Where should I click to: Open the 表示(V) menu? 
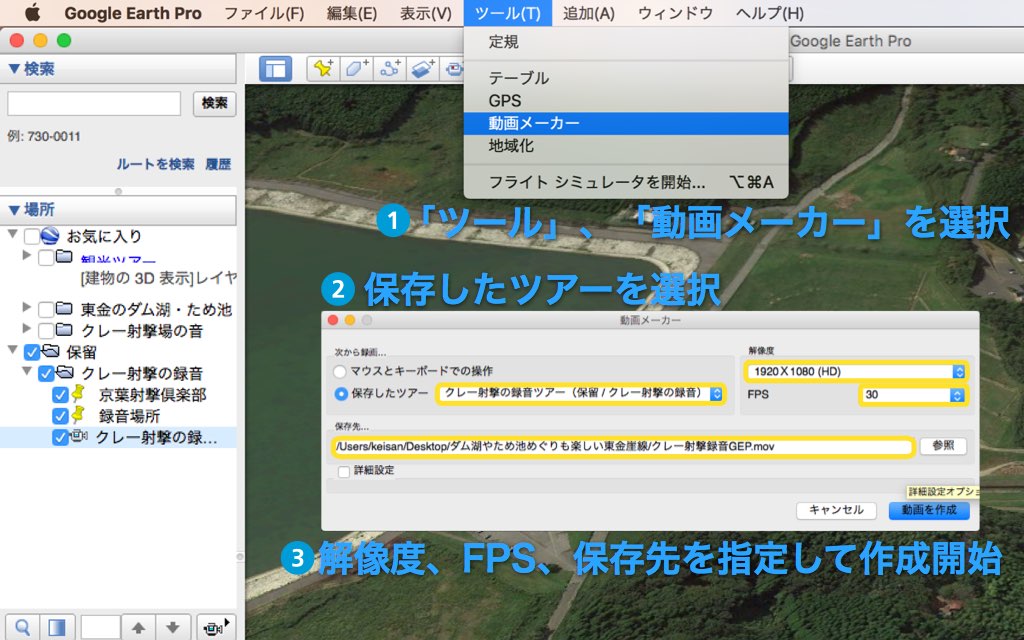tap(426, 13)
